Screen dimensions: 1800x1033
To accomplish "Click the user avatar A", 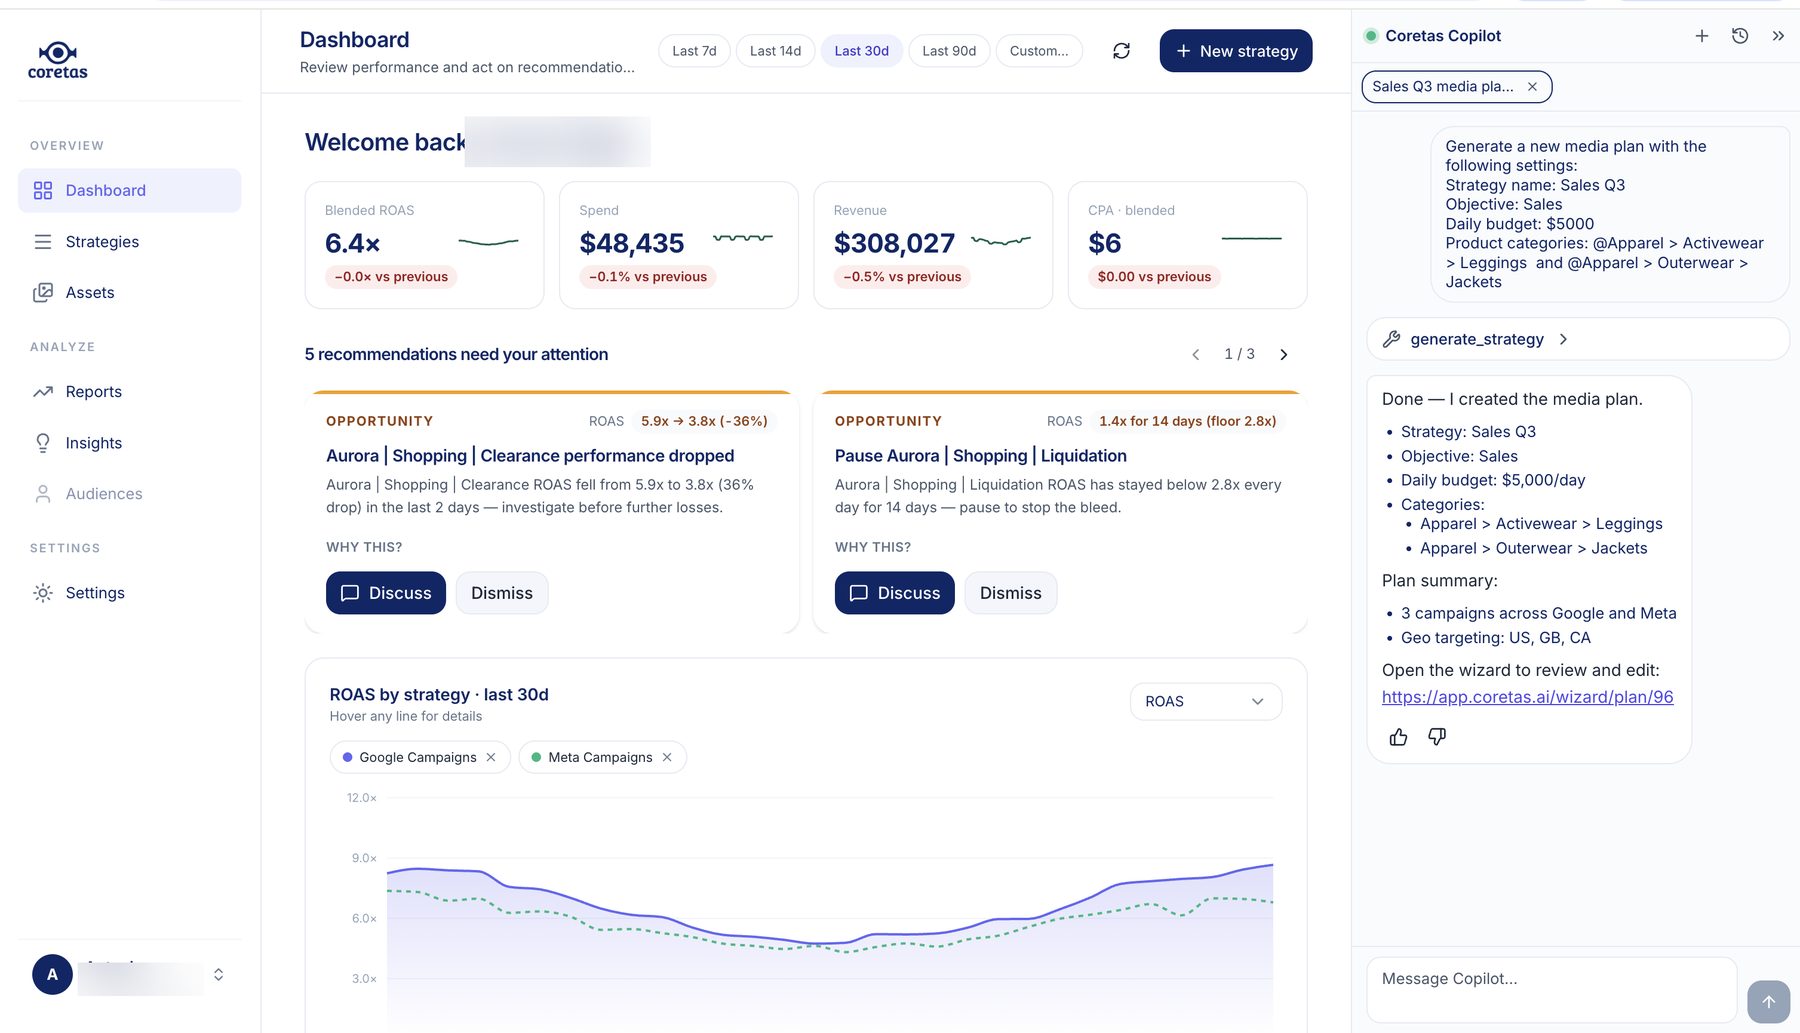I will 52,974.
